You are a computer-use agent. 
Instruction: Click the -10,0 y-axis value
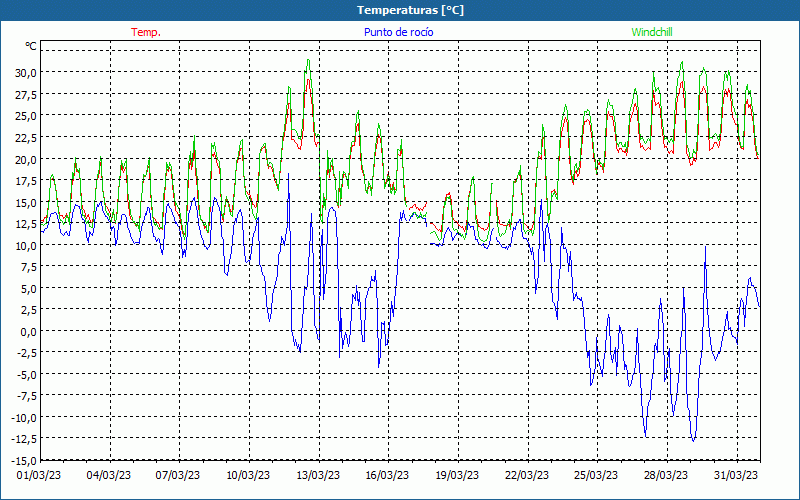[24, 418]
